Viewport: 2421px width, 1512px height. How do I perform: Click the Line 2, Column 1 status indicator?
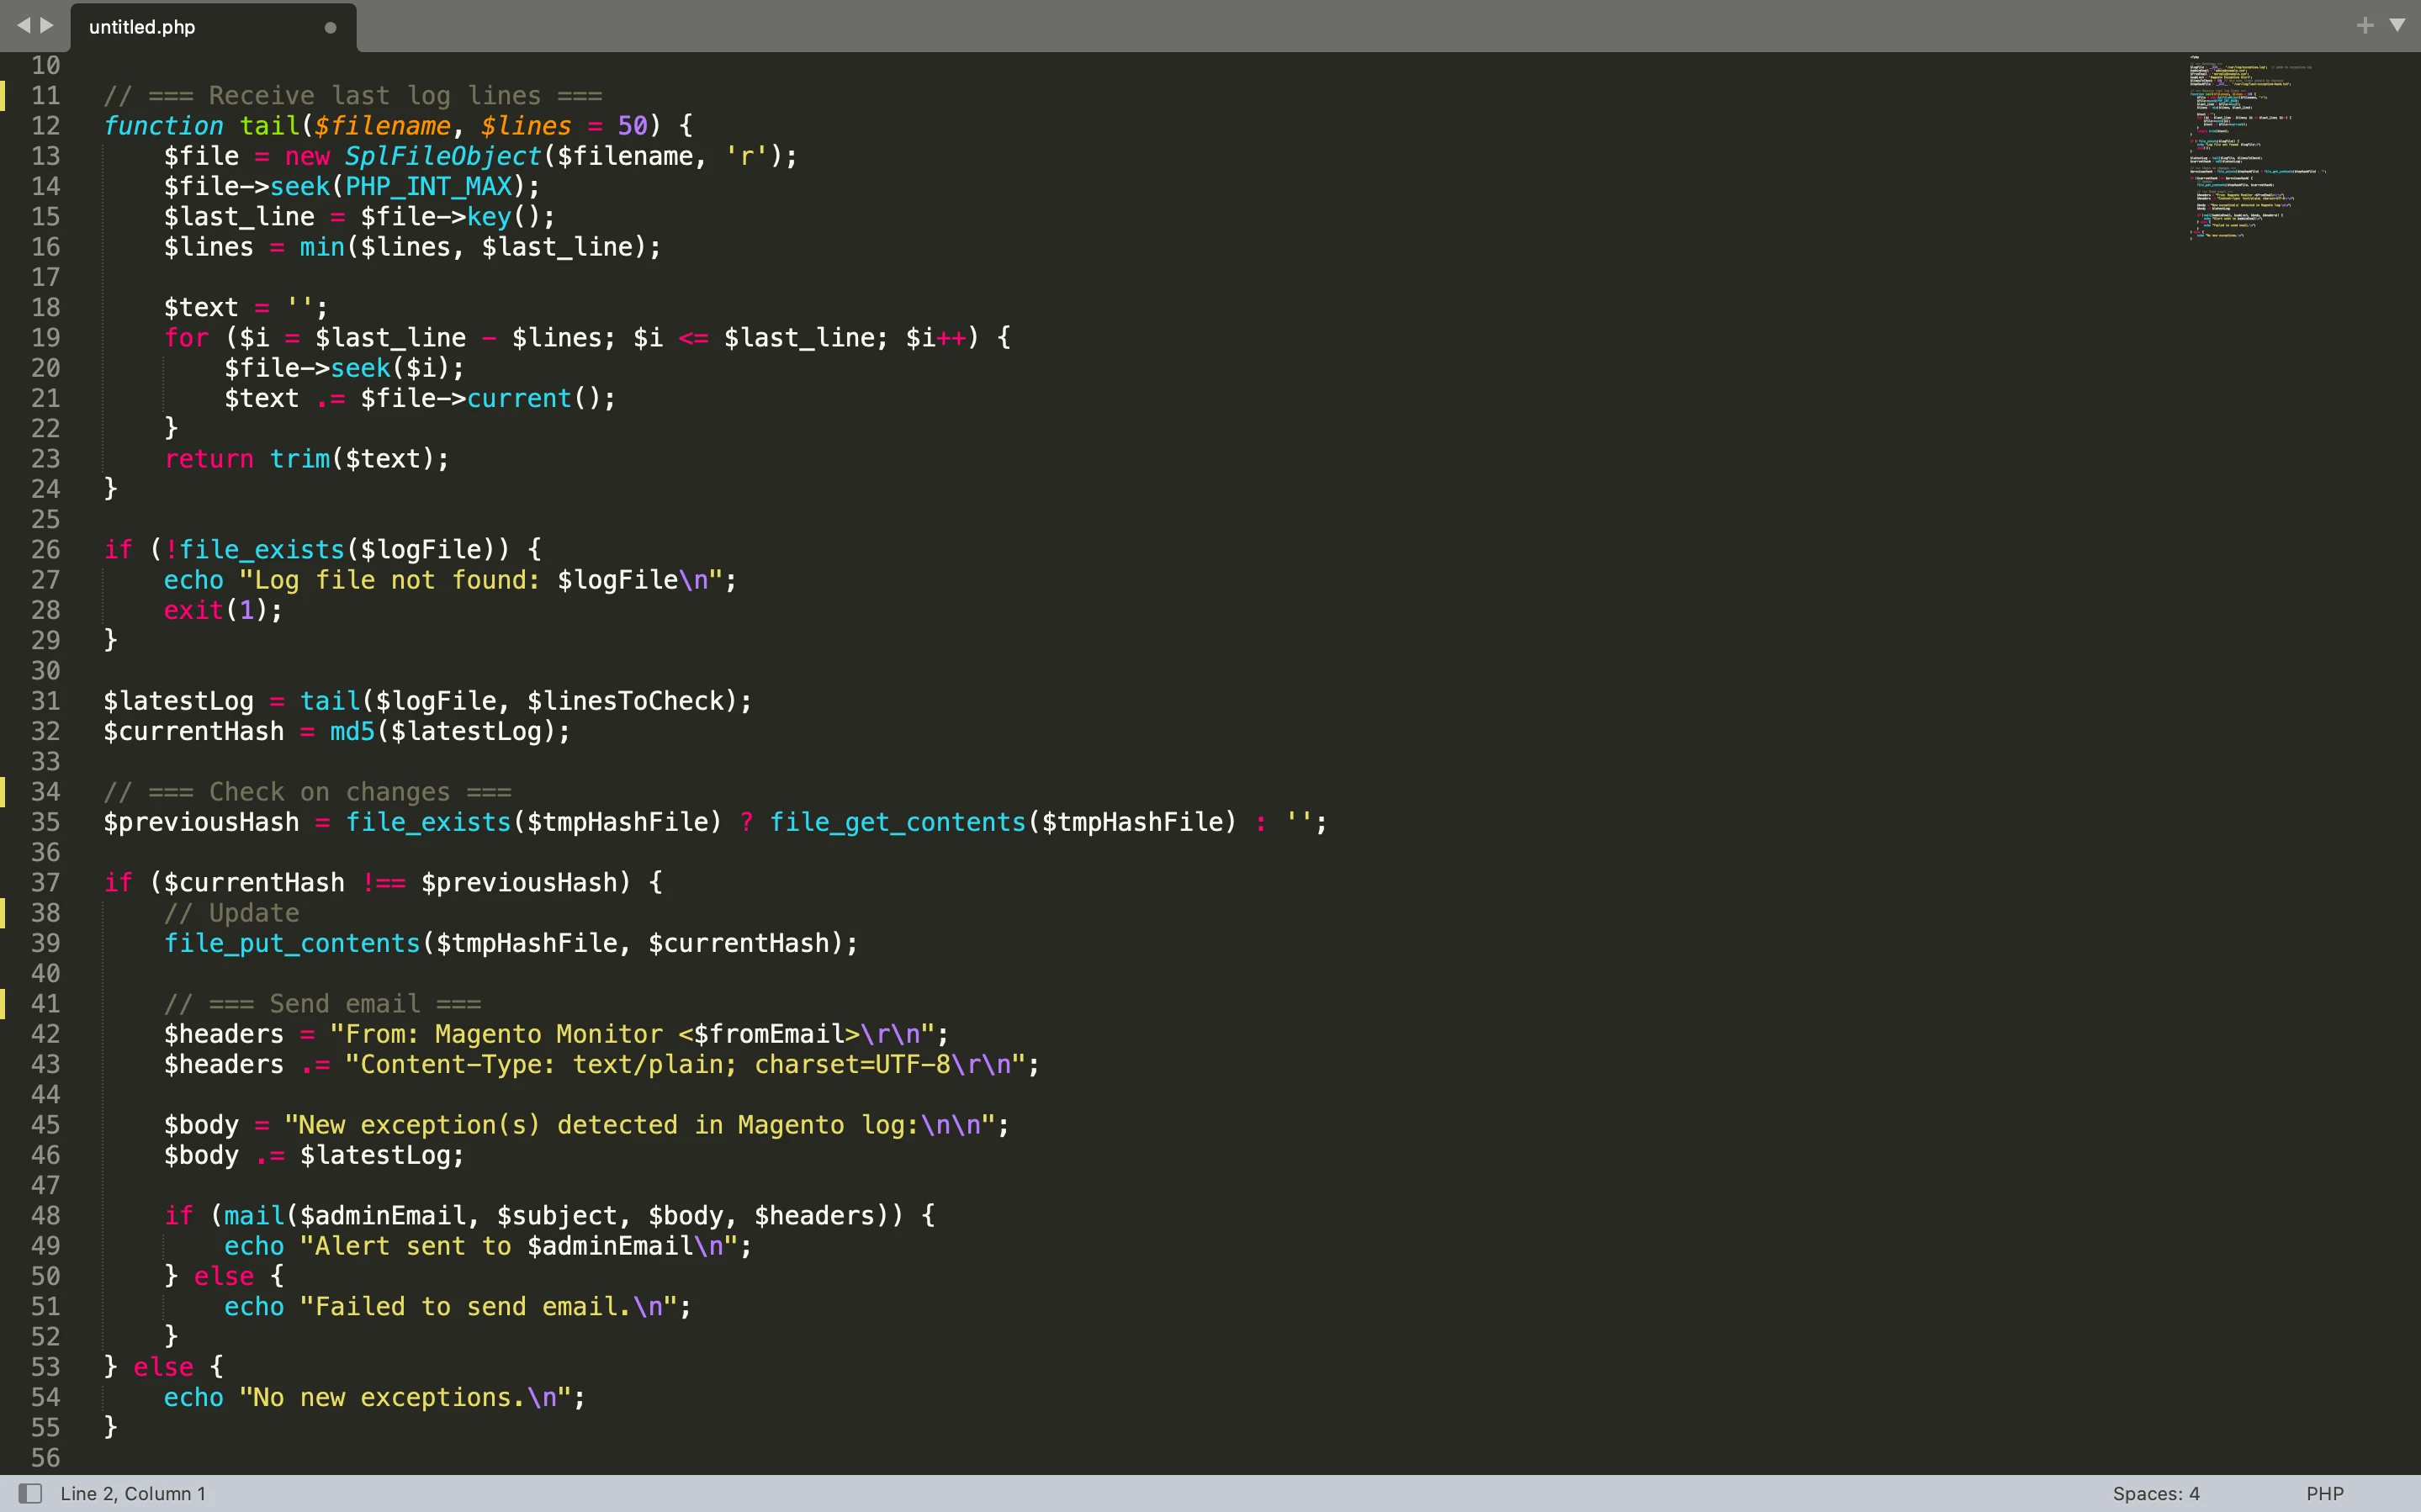pos(133,1493)
